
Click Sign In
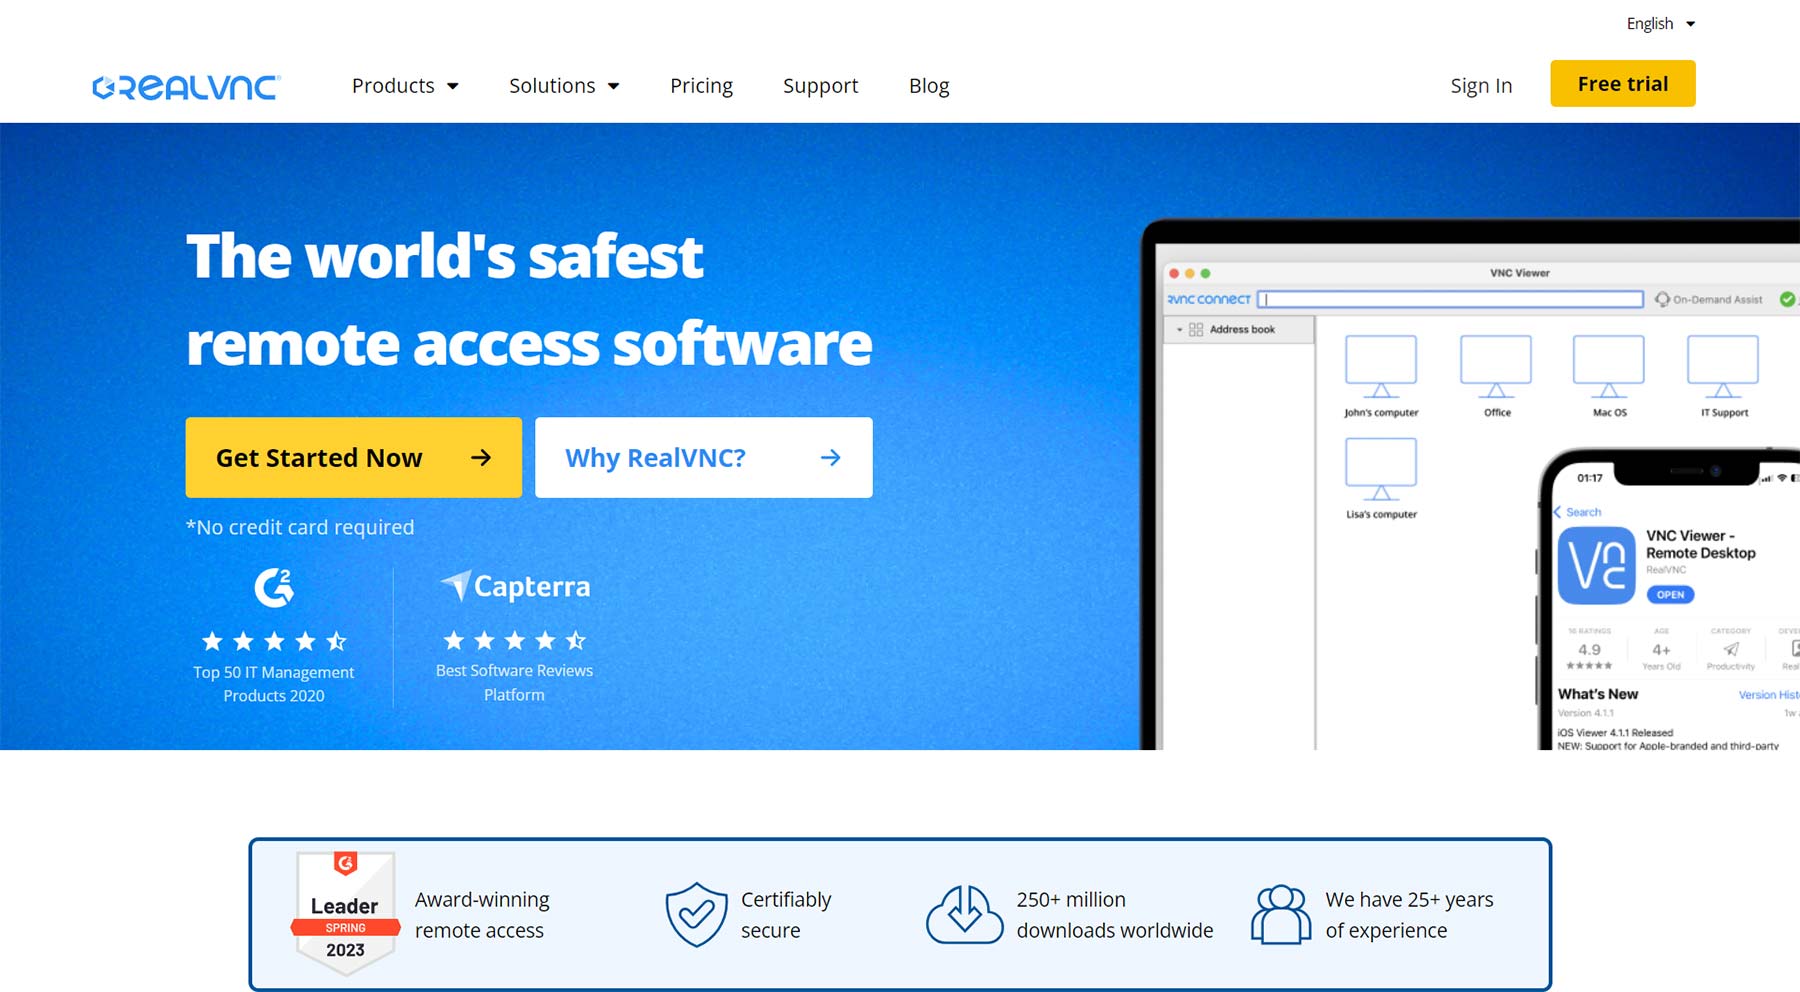(x=1481, y=86)
